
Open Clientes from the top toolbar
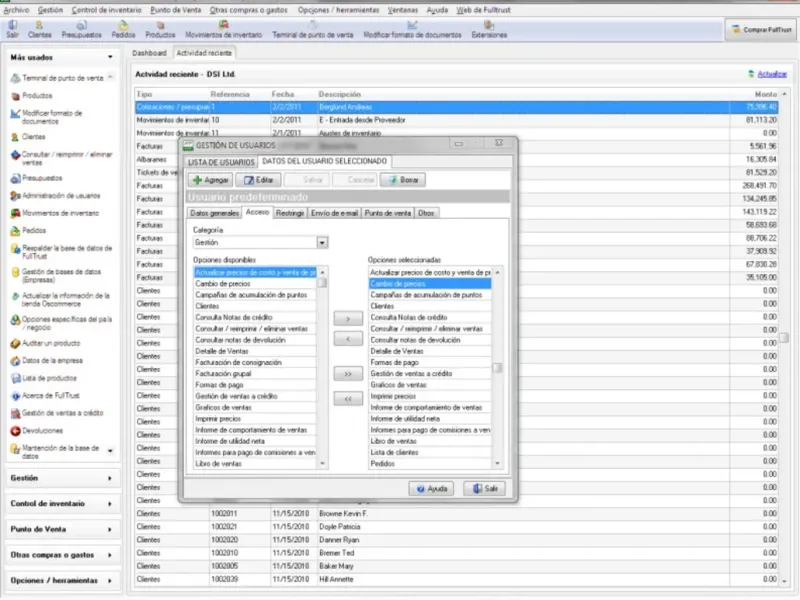[x=39, y=30]
